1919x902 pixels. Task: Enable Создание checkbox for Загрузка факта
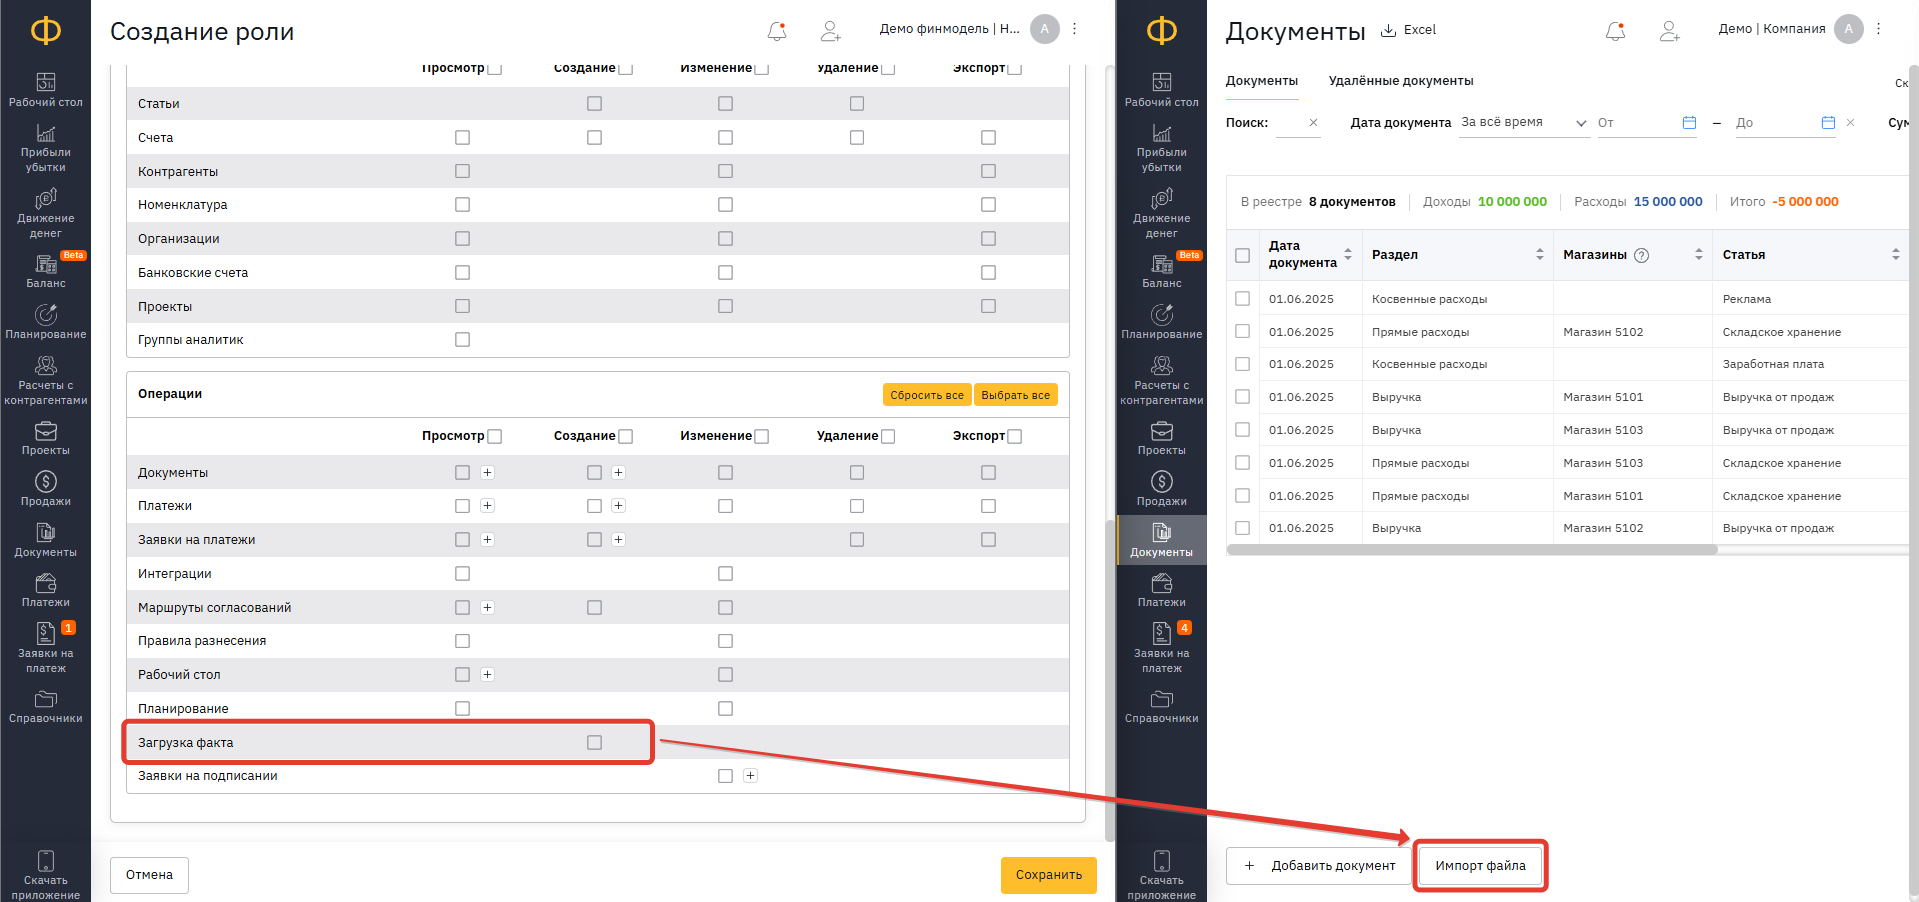(594, 742)
